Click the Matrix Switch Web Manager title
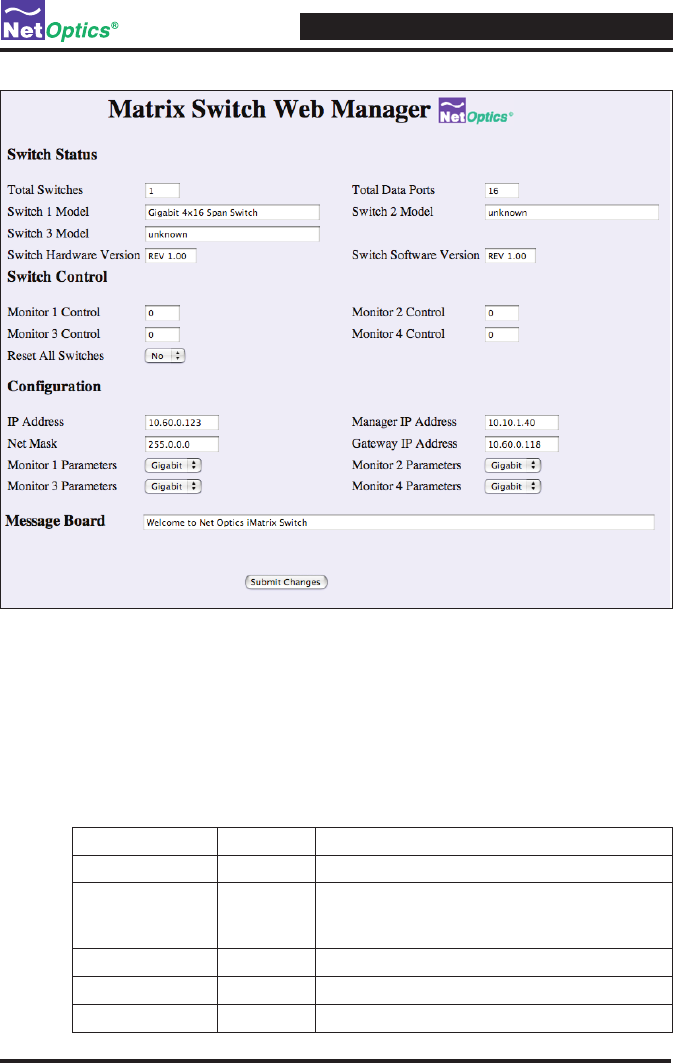The width and height of the screenshot is (673, 1063). pos(269,110)
